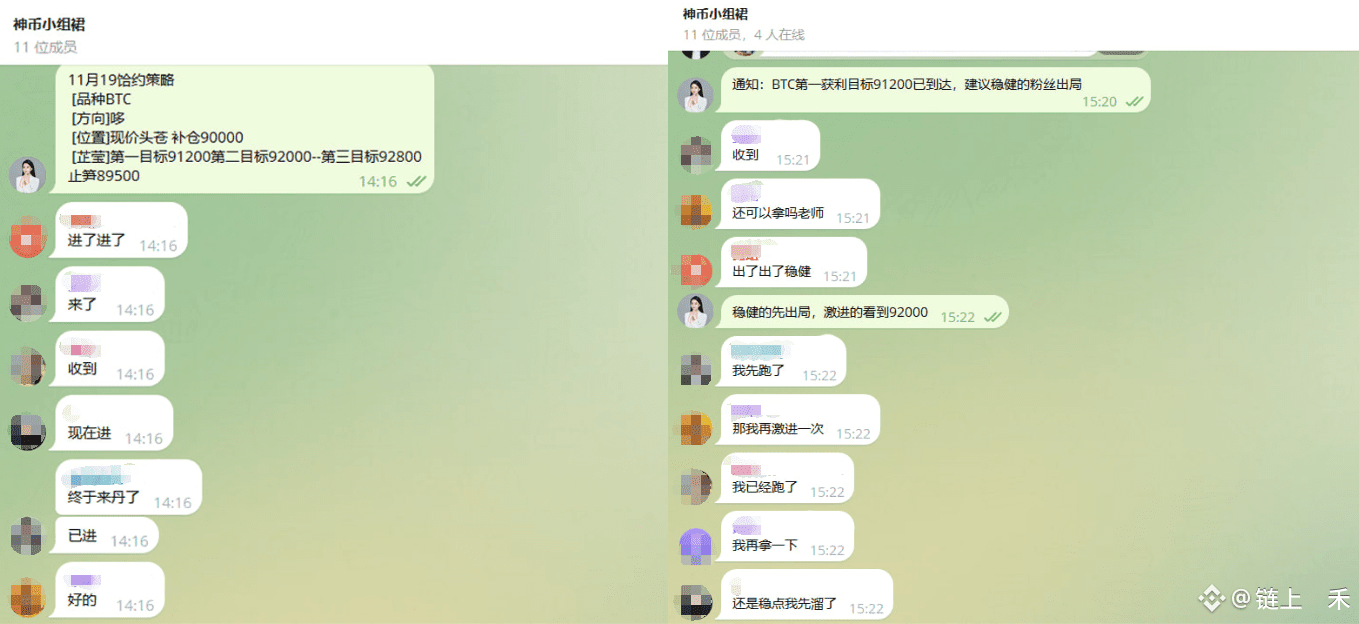Viewport: 1359px width, 624px height.
Task: Click the 还是稳点我先溜了 message bubble
Action: coord(807,595)
